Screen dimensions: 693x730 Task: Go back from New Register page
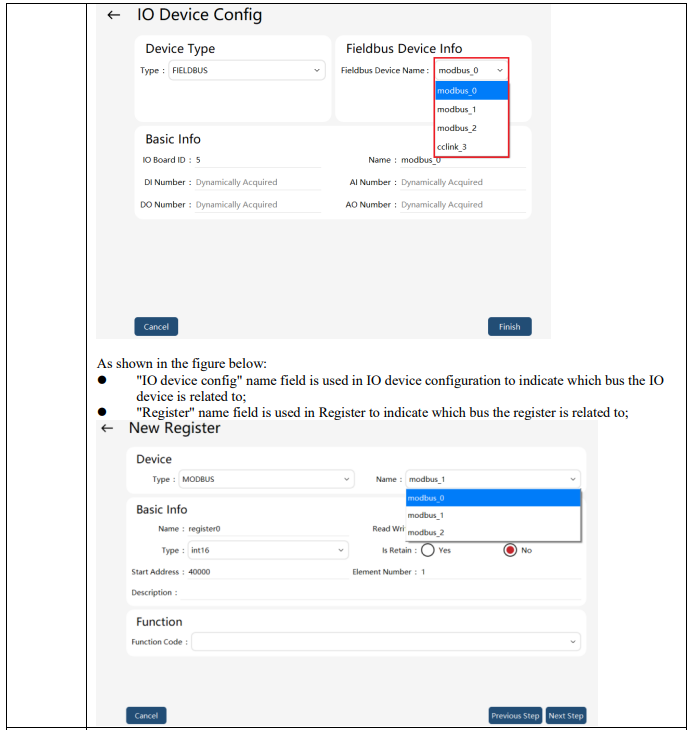(x=107, y=428)
